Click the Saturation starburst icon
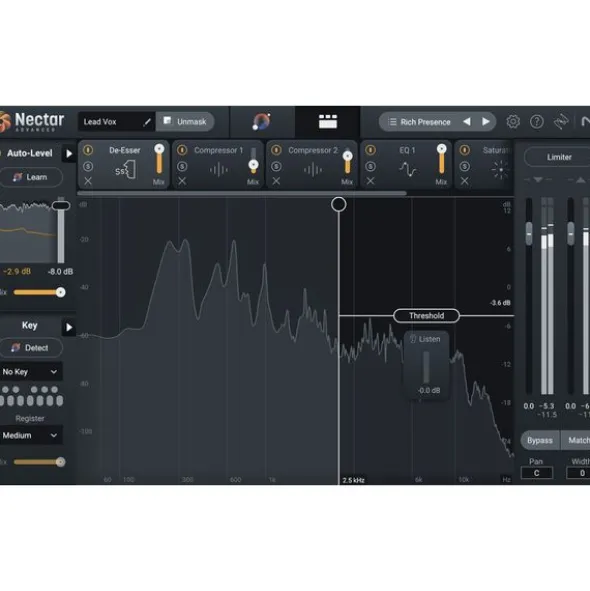The height and width of the screenshot is (591, 590). coord(501,170)
